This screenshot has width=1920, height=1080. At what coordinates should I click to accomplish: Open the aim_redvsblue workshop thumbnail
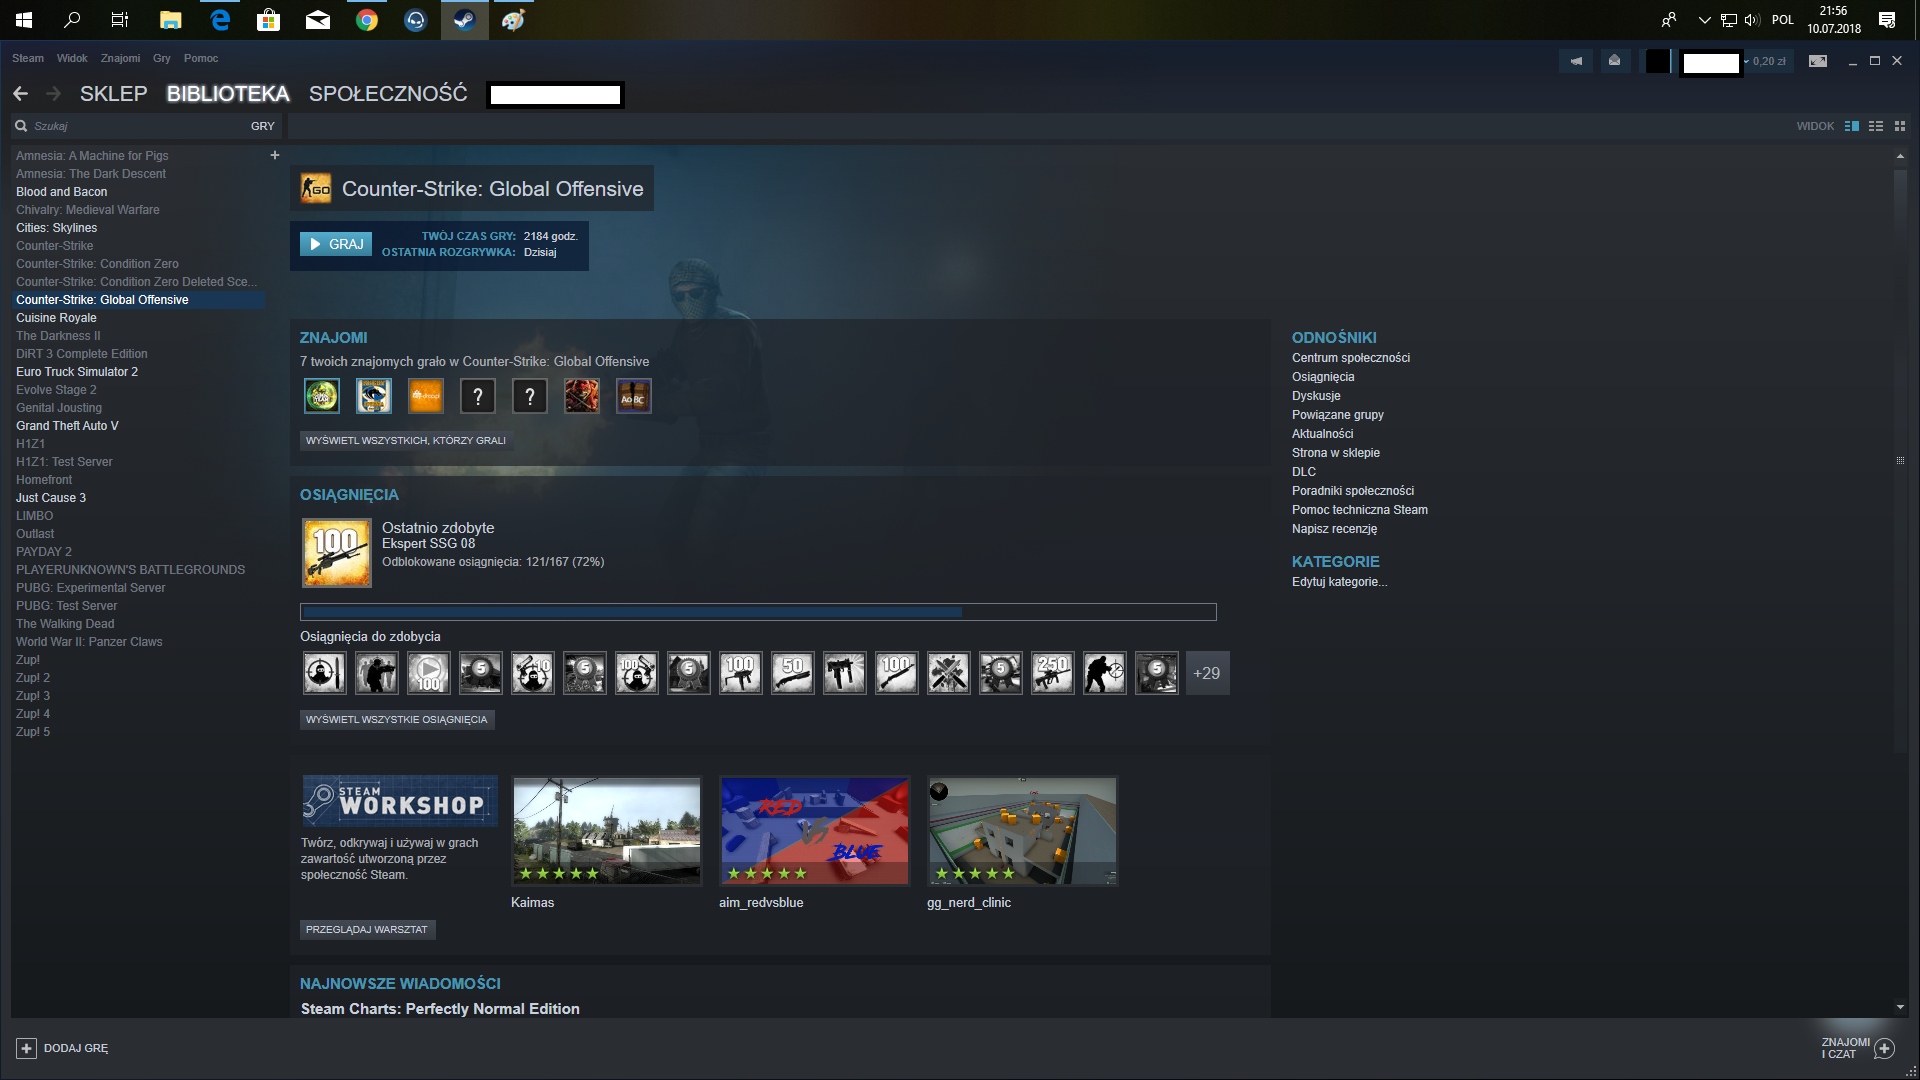[x=815, y=831]
